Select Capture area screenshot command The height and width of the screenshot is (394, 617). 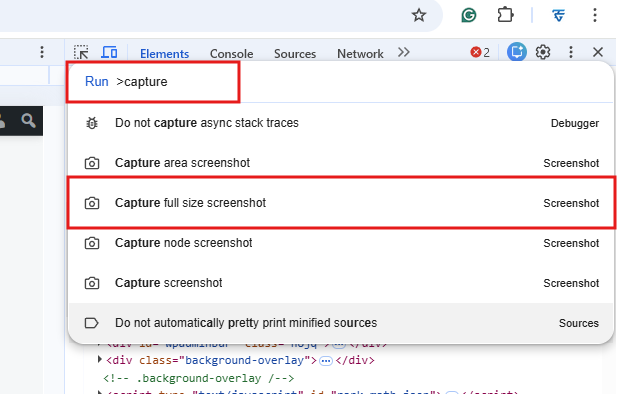click(341, 163)
